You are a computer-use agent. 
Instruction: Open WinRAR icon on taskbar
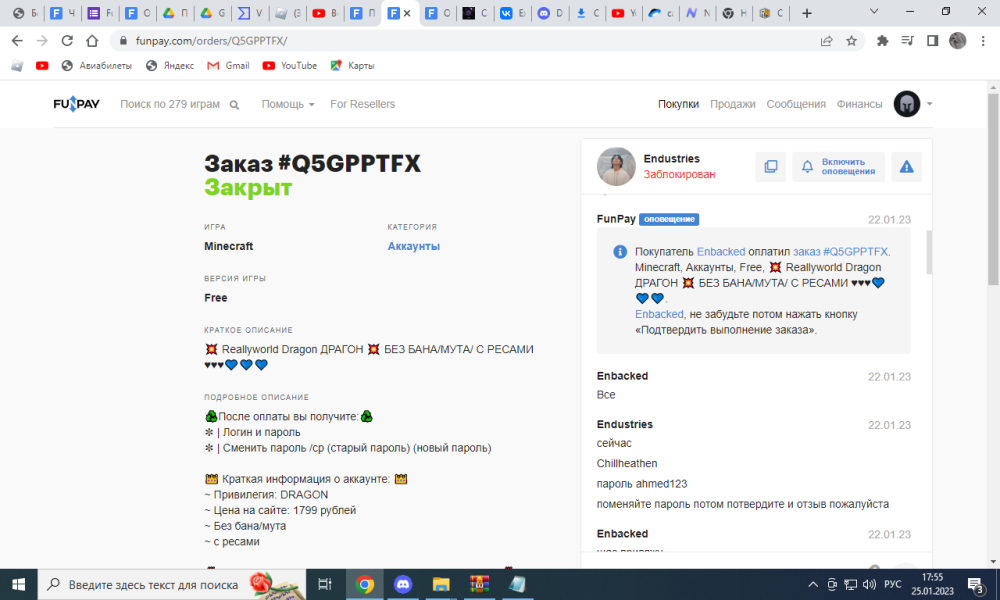479,585
